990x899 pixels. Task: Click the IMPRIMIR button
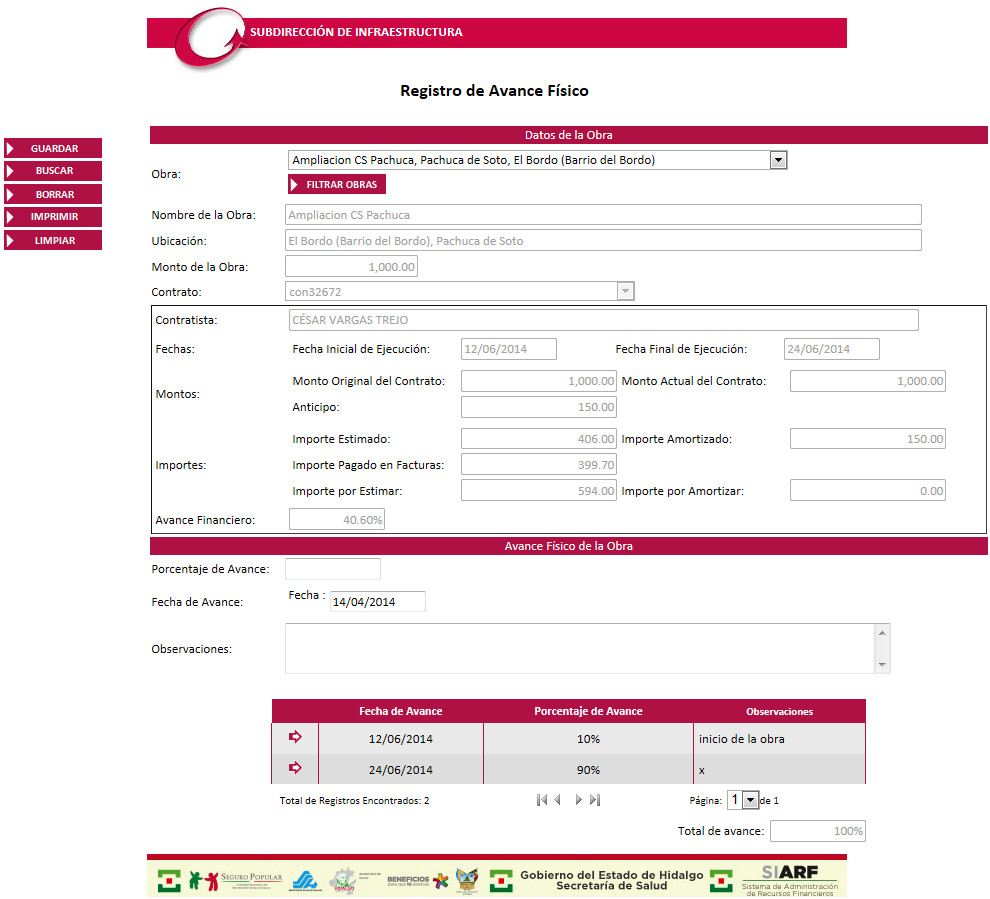coord(54,217)
